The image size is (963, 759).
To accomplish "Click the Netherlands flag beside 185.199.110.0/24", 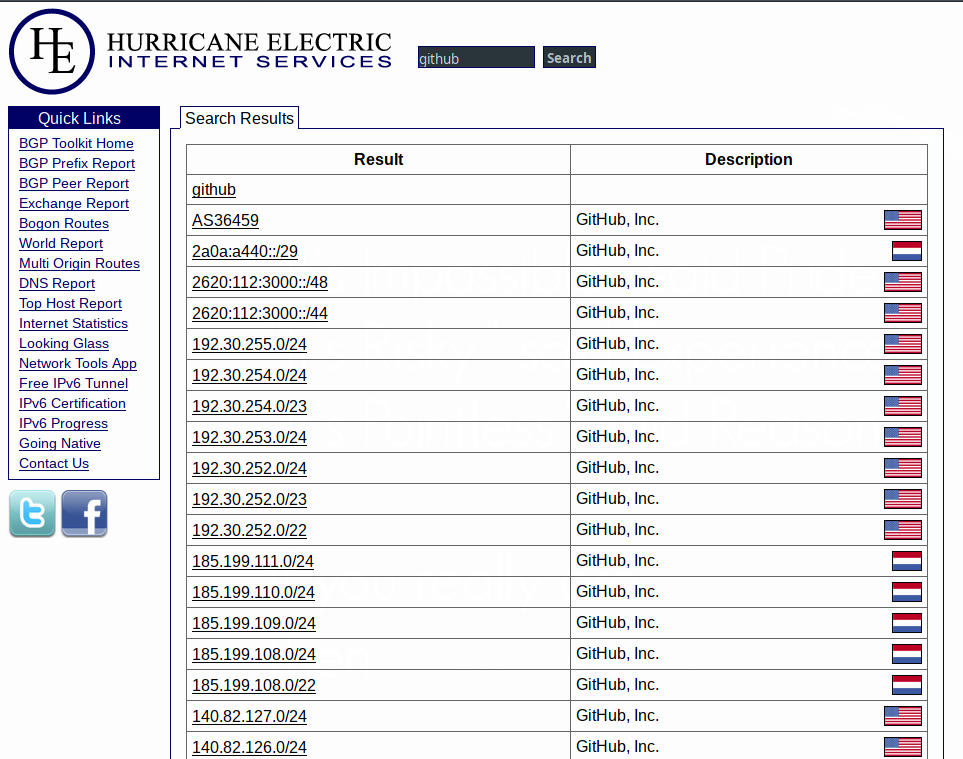I will [907, 592].
